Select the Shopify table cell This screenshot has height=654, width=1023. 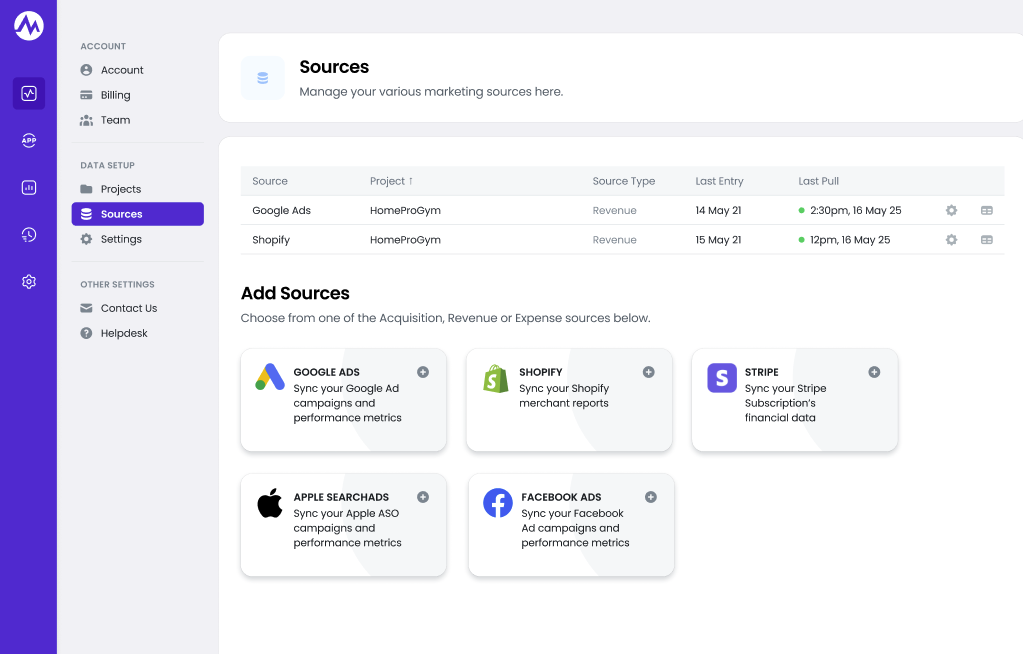[x=271, y=240]
